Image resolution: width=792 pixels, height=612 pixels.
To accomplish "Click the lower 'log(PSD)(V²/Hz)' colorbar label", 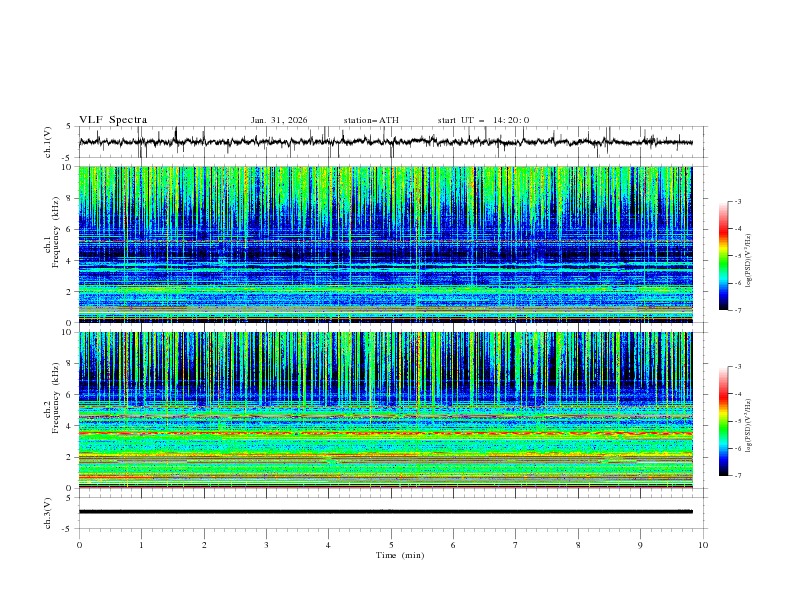I will (748, 425).
